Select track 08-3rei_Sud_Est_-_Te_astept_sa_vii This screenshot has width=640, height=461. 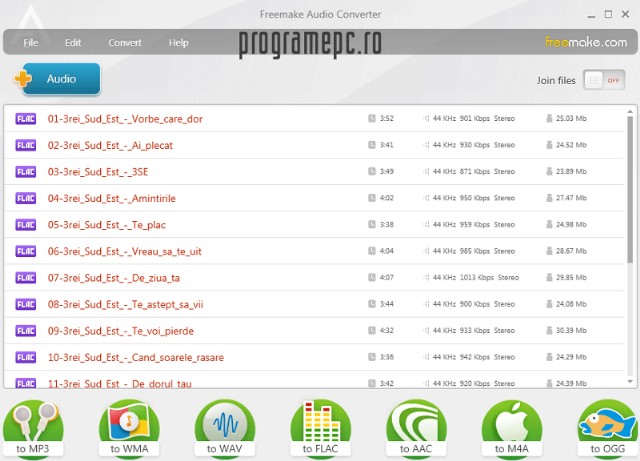(x=125, y=305)
